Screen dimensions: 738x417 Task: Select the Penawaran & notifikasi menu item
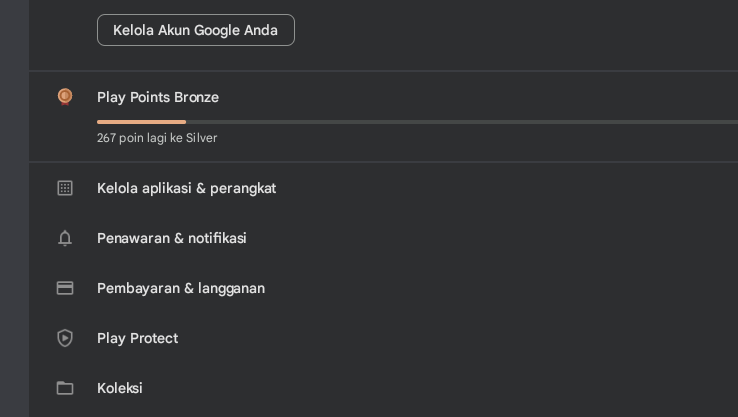[171, 238]
